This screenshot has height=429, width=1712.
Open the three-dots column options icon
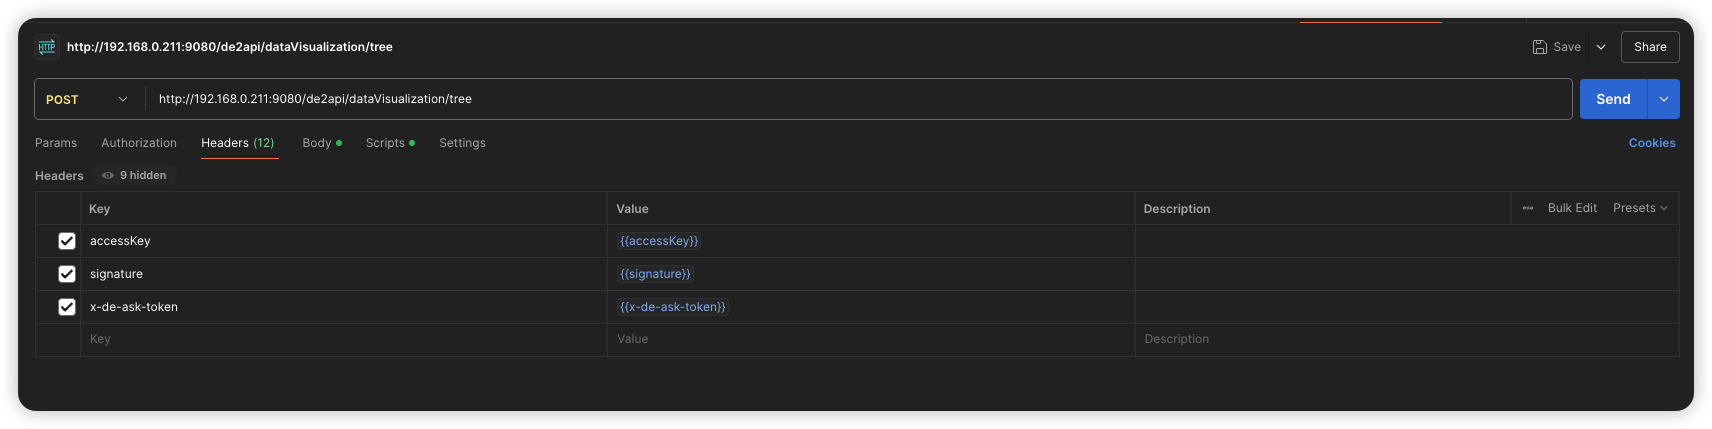pos(1528,208)
